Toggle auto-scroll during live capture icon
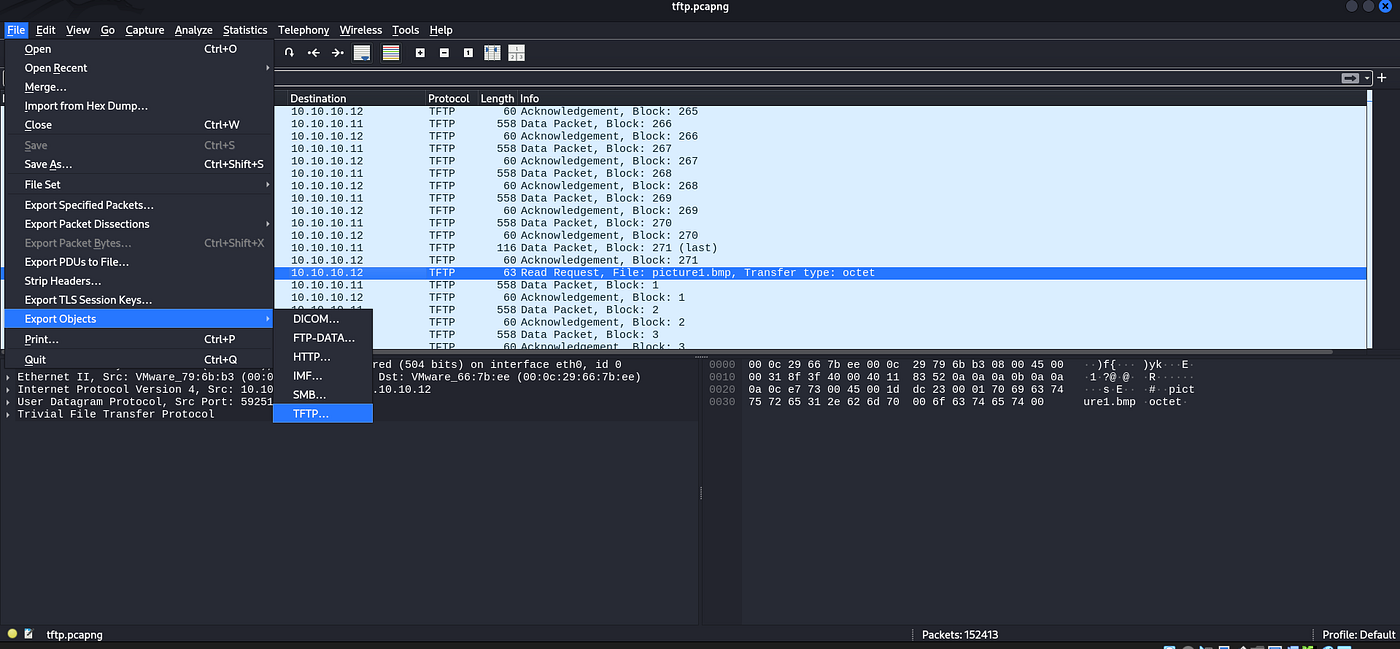The height and width of the screenshot is (649, 1400). (x=362, y=52)
